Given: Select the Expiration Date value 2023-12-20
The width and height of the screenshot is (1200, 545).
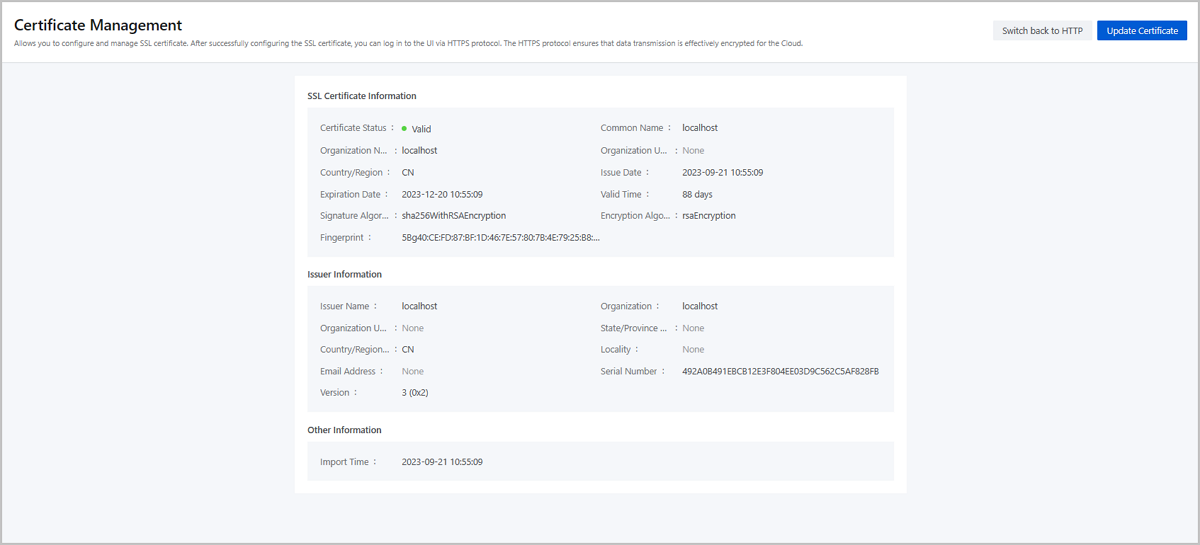Looking at the screenshot, I should pos(442,194).
